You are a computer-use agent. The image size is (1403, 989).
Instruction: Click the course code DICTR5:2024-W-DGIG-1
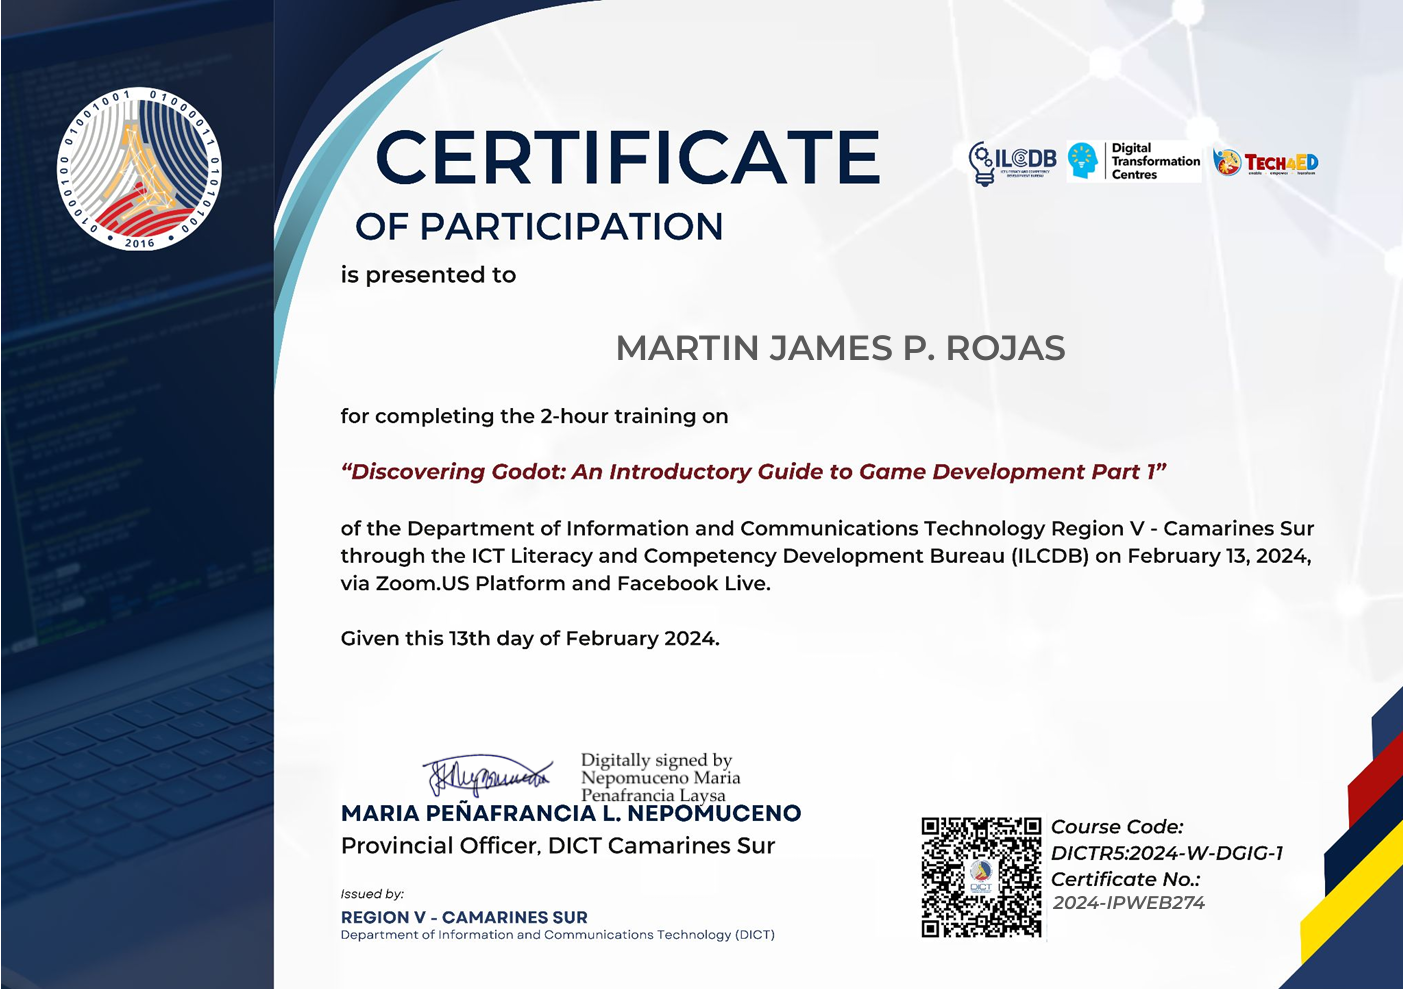[x=1166, y=853]
